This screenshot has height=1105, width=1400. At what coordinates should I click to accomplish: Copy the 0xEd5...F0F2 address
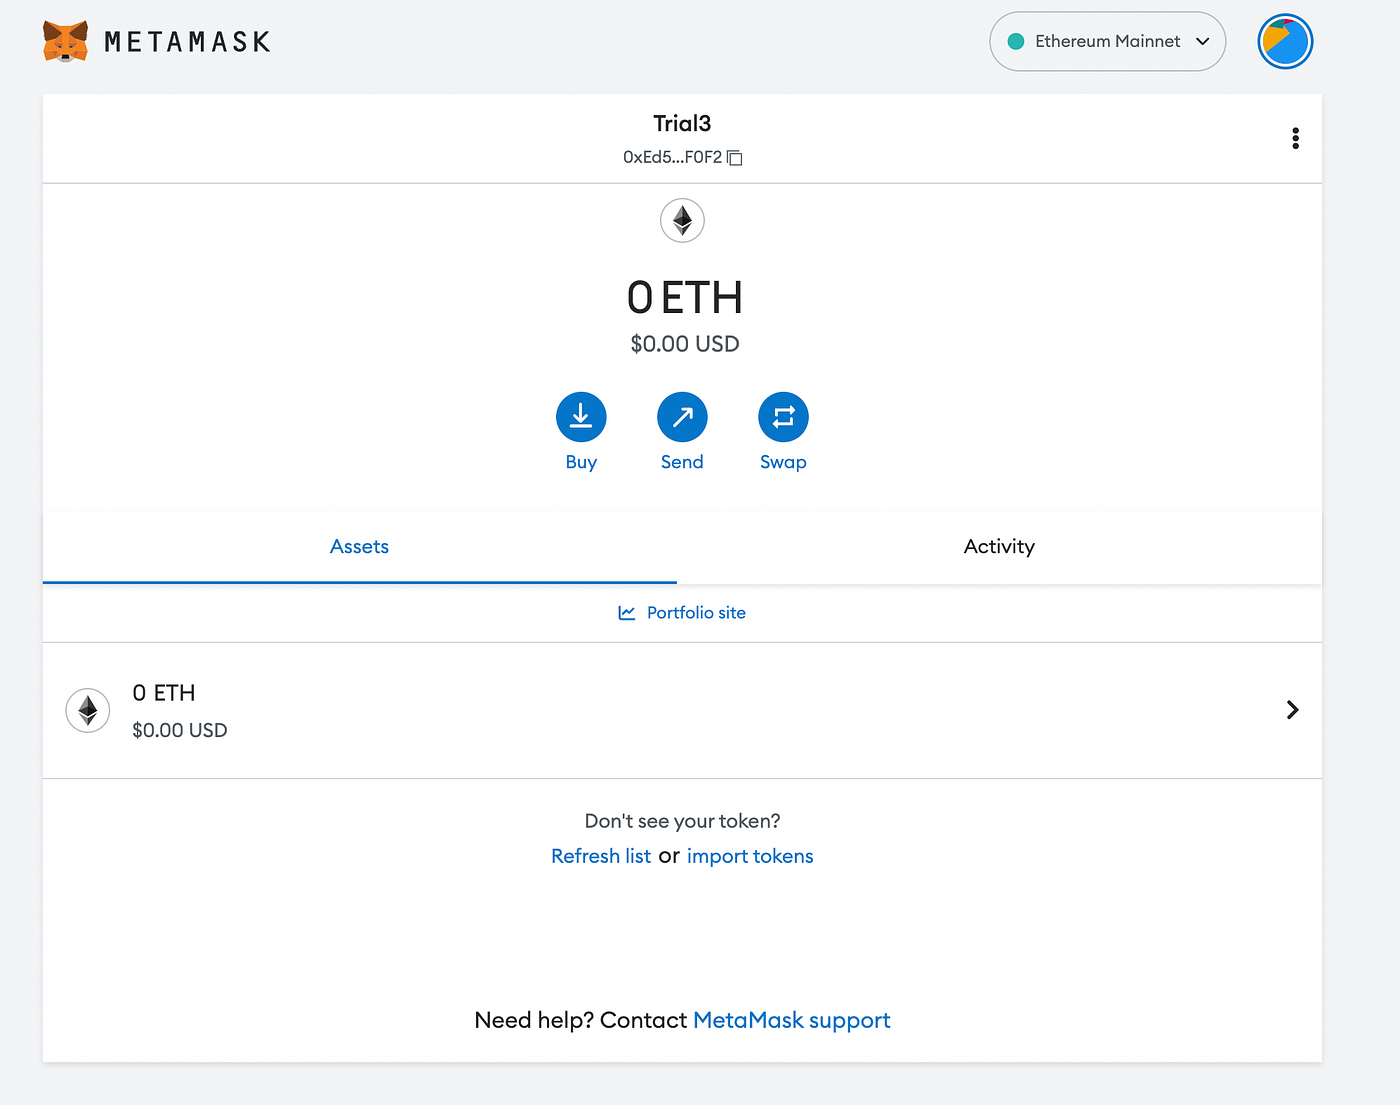coord(735,158)
